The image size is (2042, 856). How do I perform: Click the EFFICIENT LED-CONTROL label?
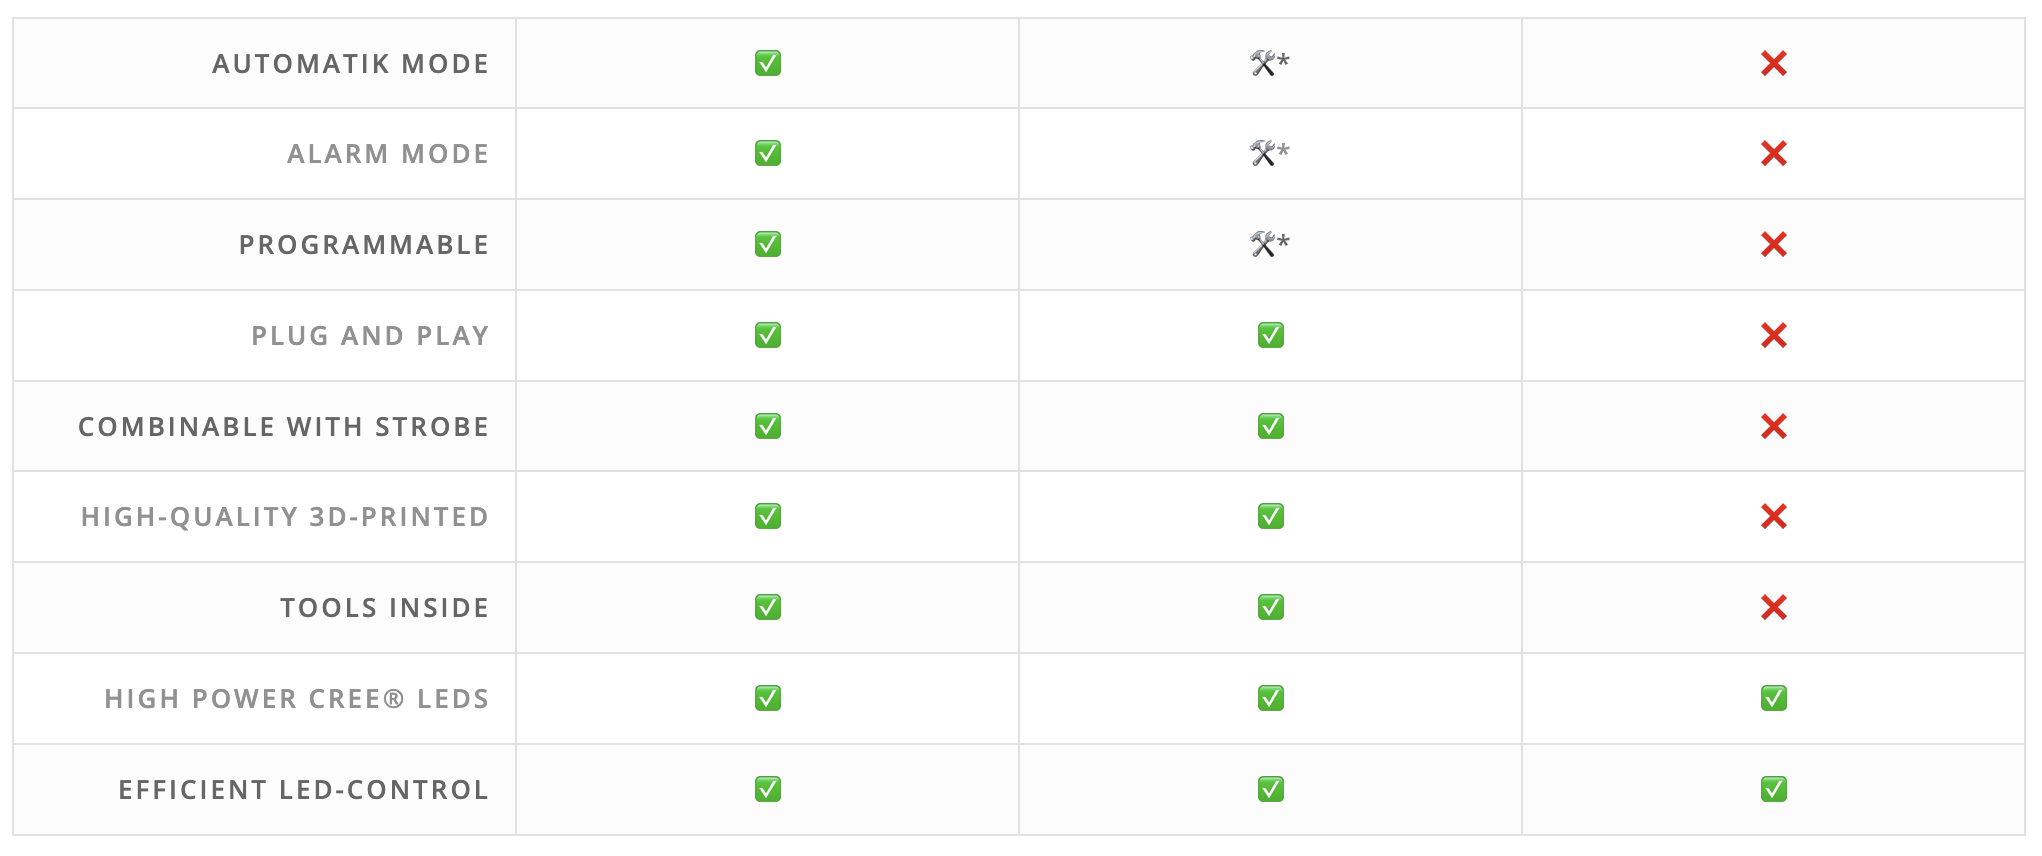[304, 790]
